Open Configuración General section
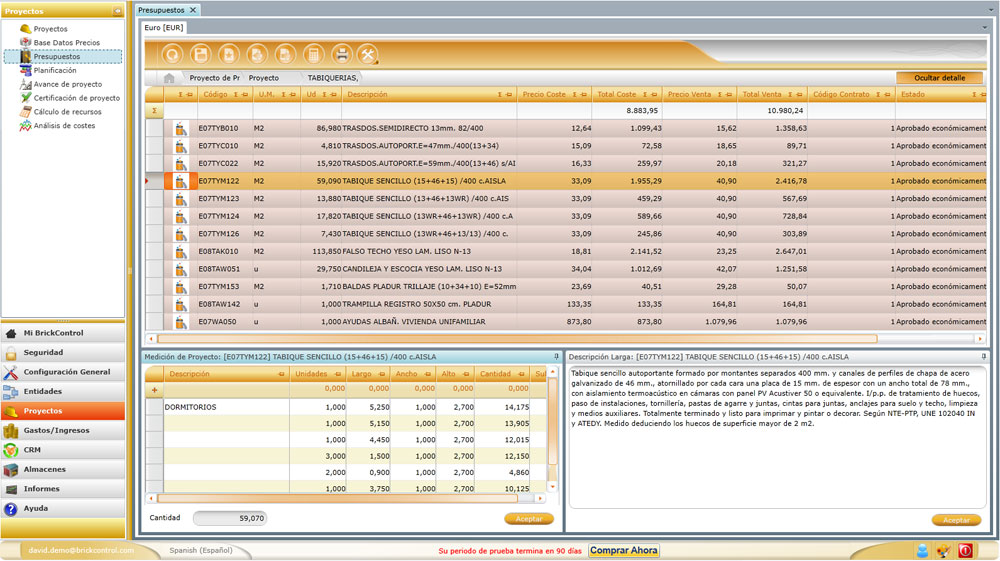Screen dimensions: 1000x561 (63, 372)
